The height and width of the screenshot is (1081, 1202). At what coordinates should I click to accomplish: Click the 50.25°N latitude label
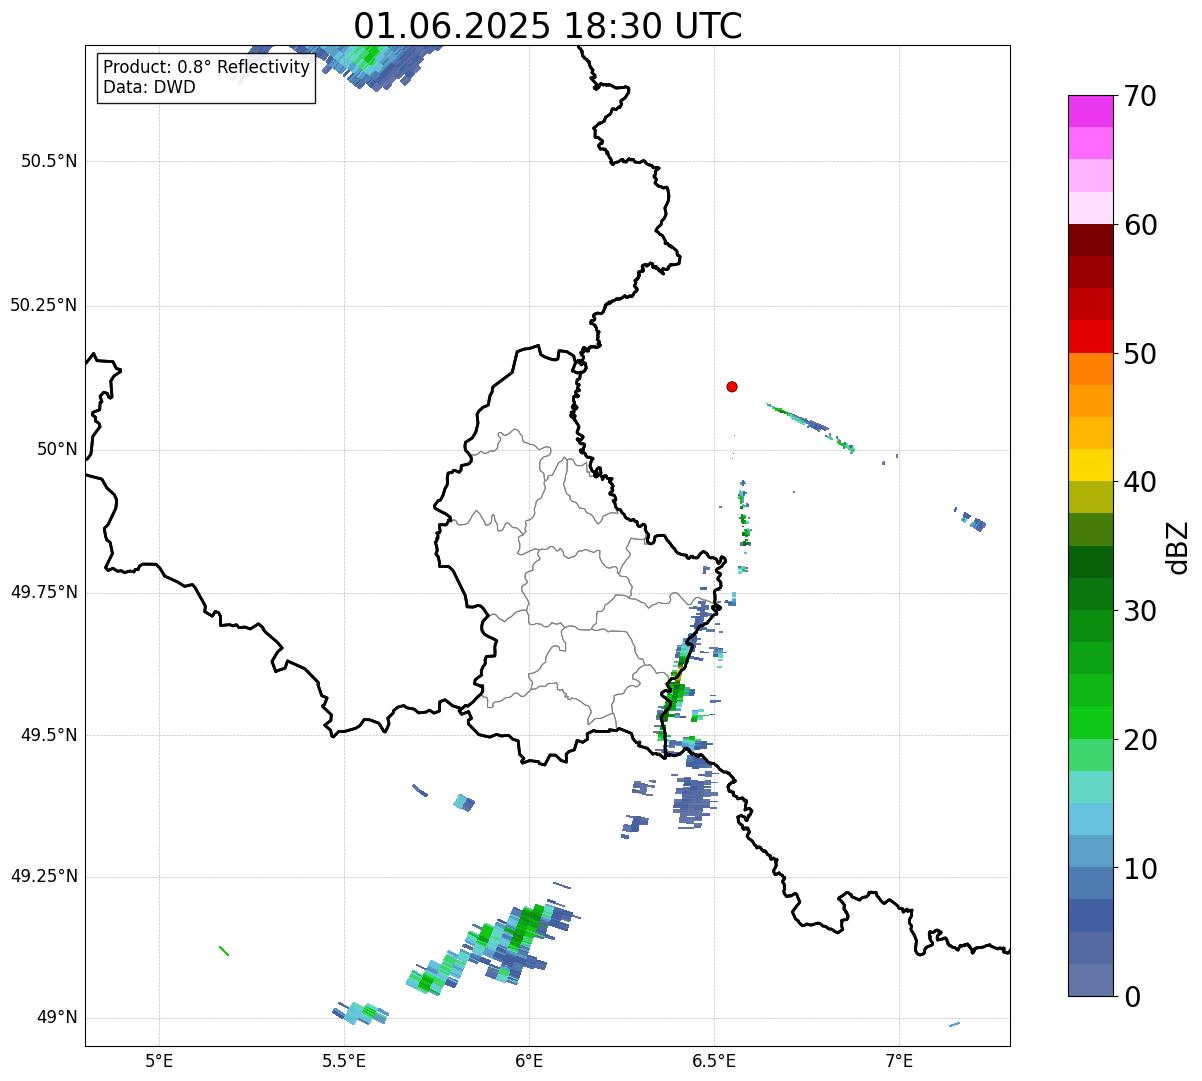tap(44, 305)
